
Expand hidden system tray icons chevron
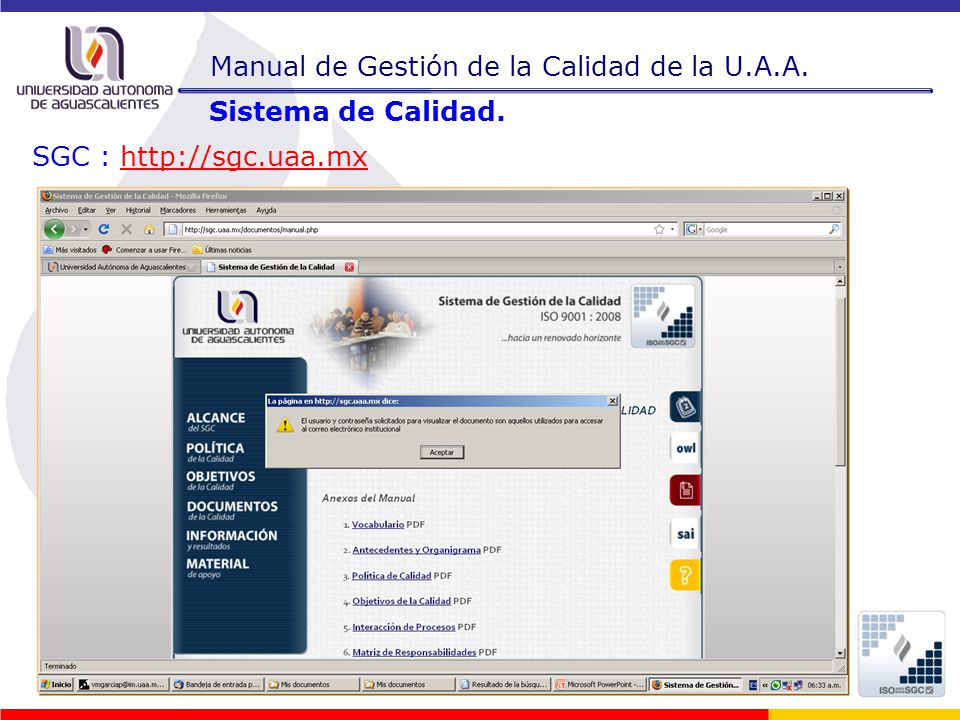click(x=765, y=685)
